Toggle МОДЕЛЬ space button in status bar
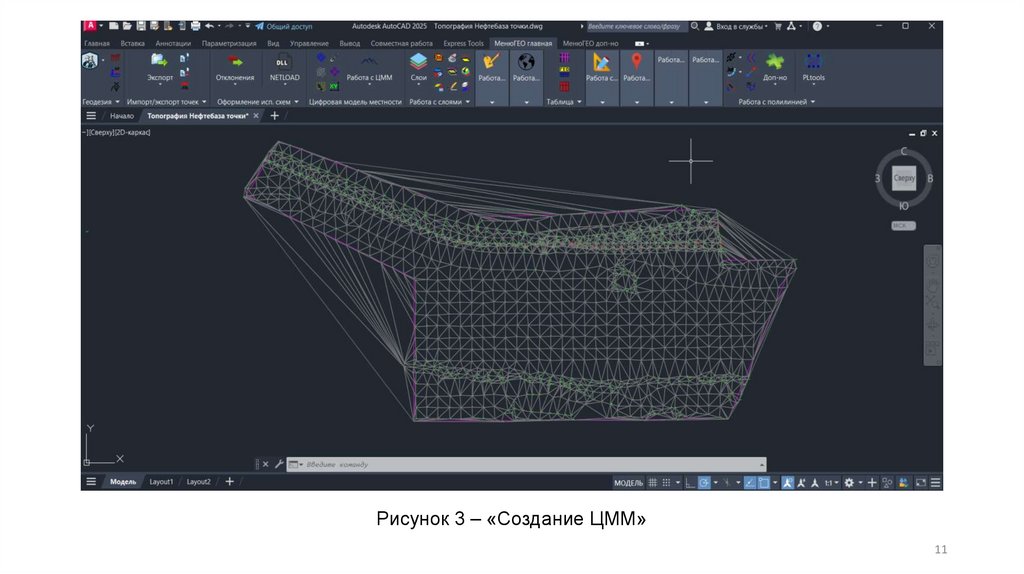The width and height of the screenshot is (1024, 574). tap(628, 482)
